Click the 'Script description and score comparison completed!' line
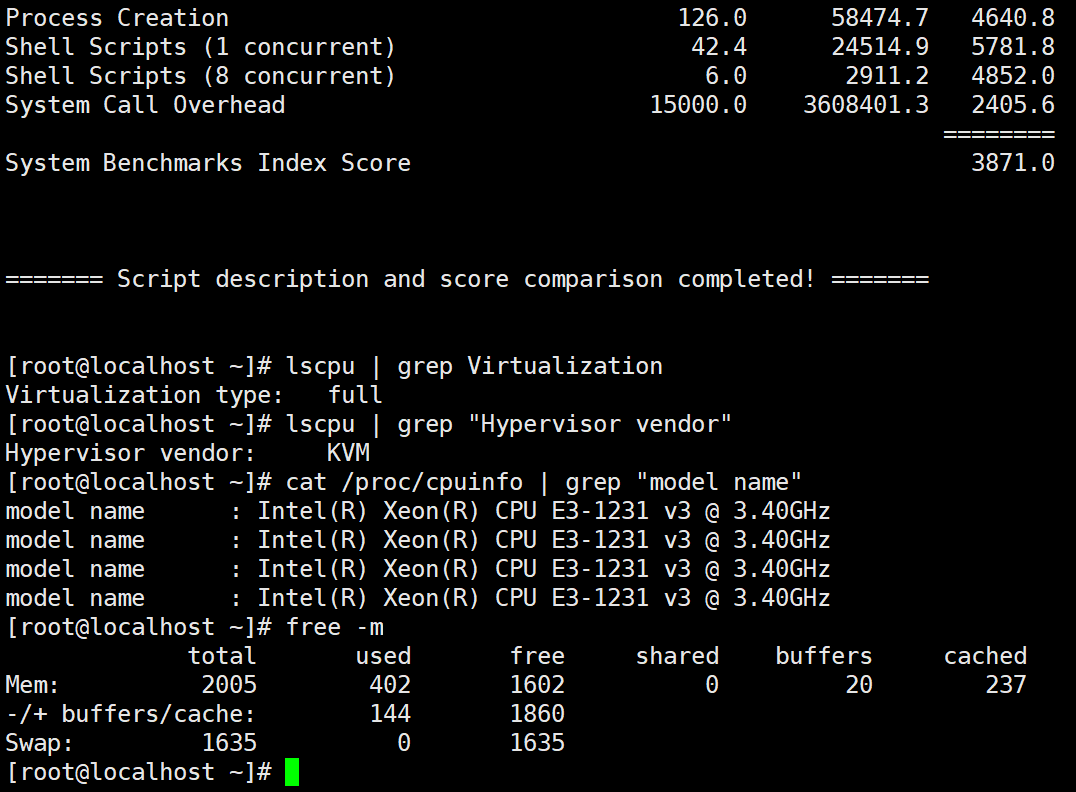 [467, 279]
